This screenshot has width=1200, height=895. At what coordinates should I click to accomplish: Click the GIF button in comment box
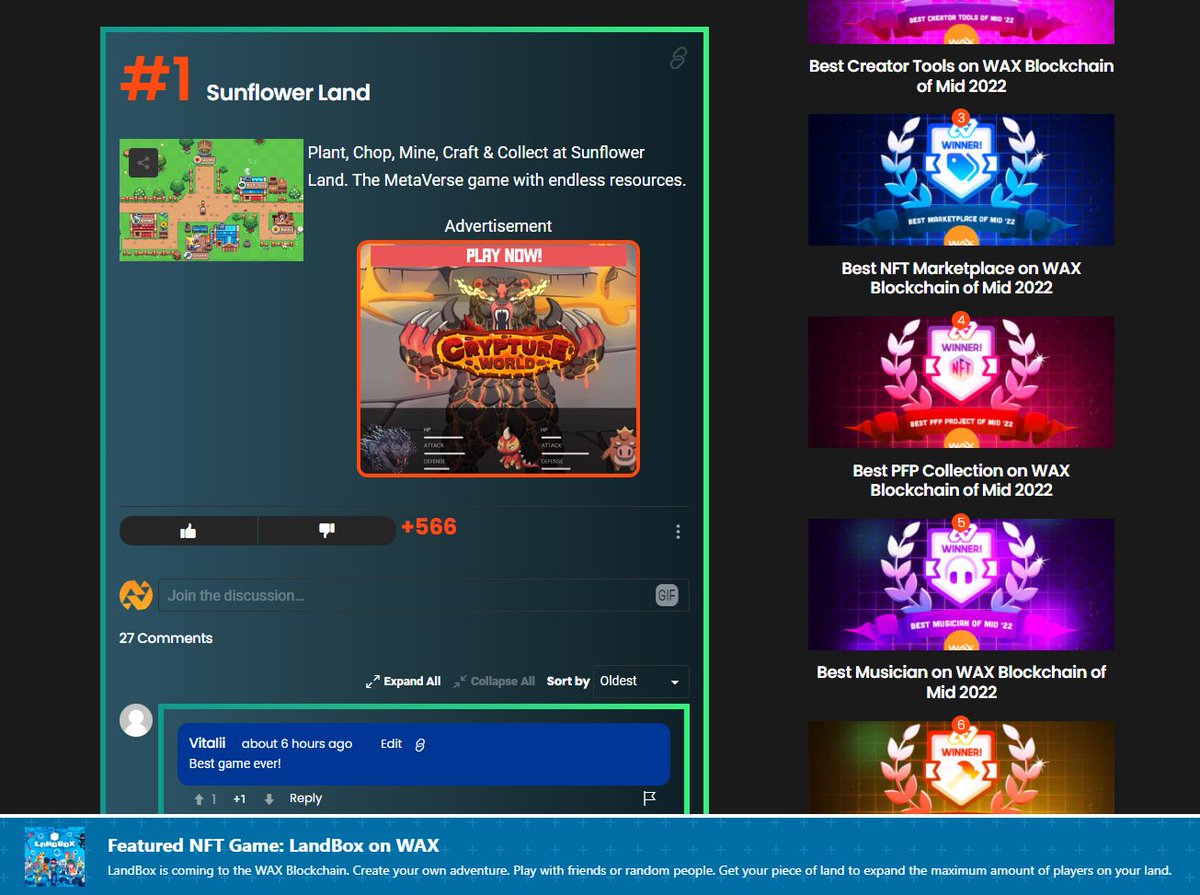pos(667,596)
